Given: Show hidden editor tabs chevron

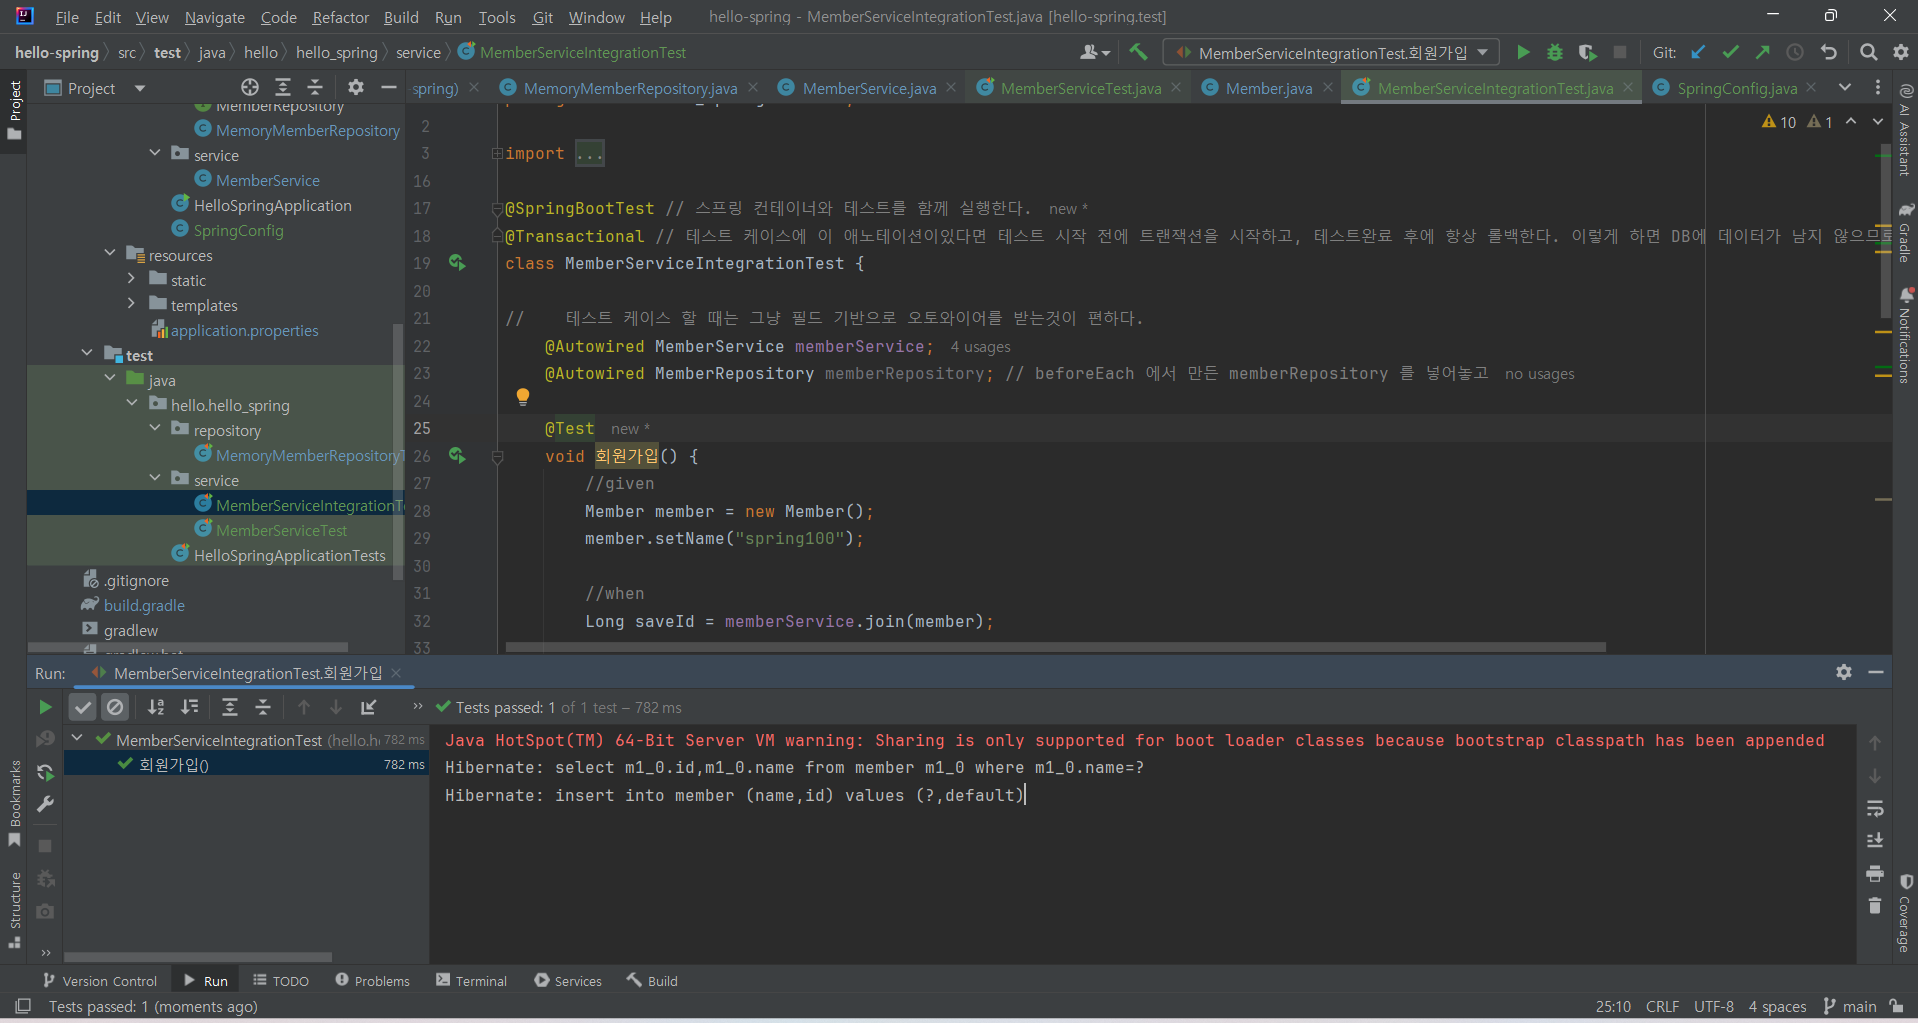Looking at the screenshot, I should click(x=1845, y=87).
